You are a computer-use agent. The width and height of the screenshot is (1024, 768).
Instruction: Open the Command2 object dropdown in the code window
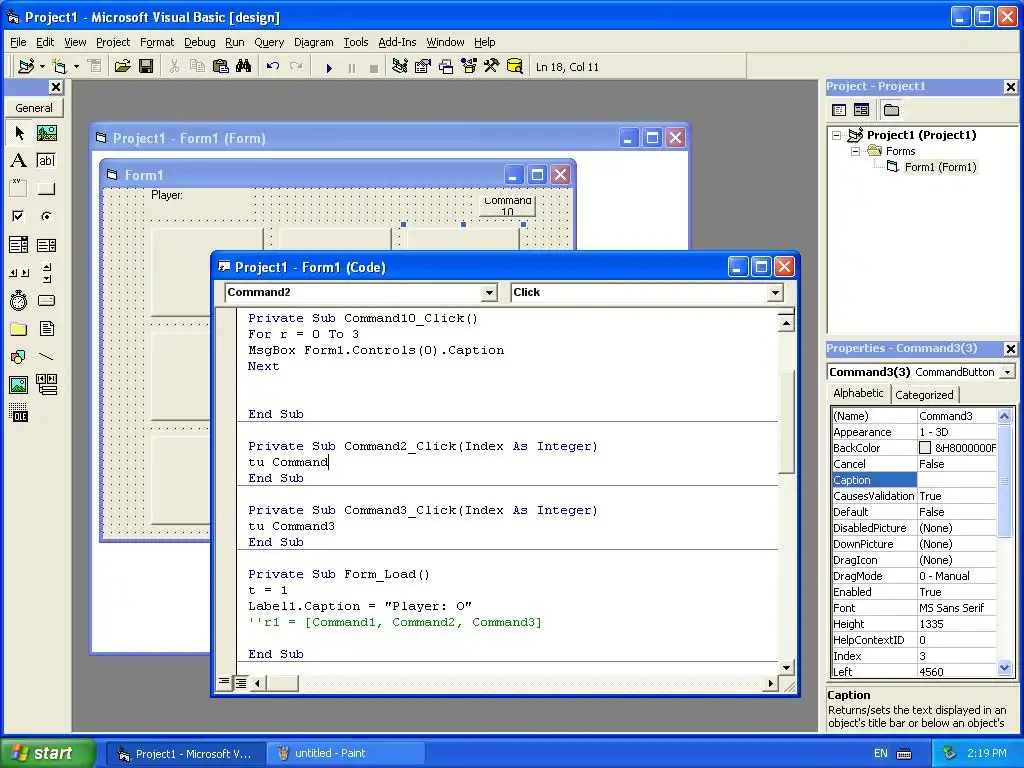pos(489,293)
